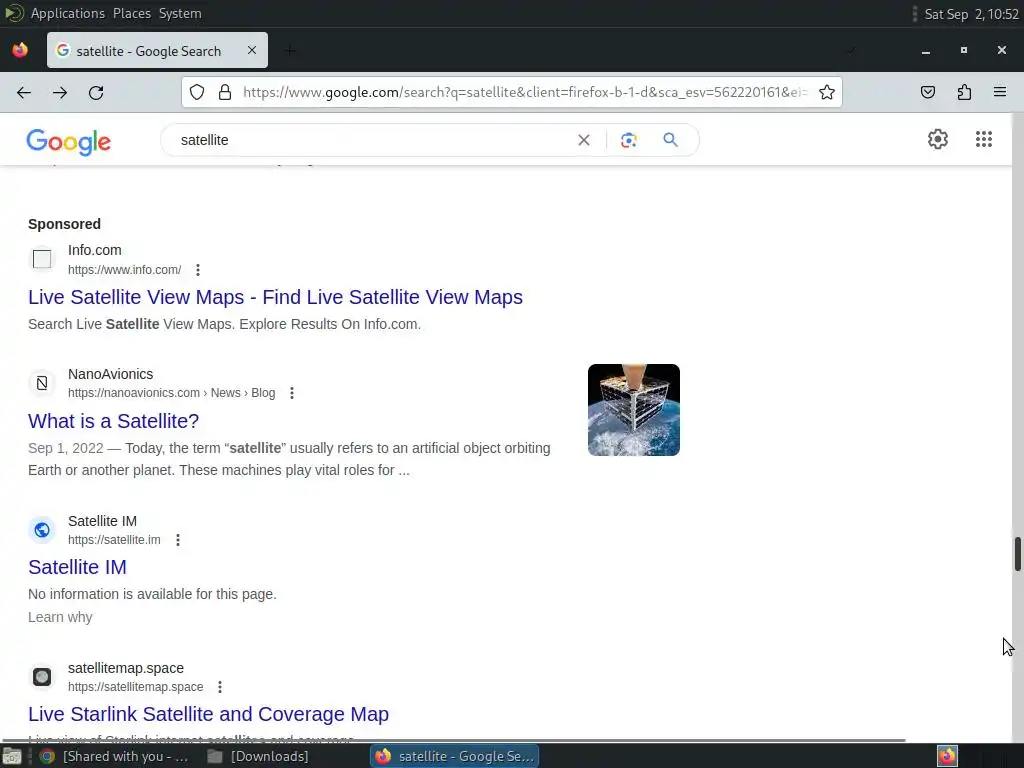Click the vertical scrollbar thumb
Viewport: 1024px width, 768px height.
1017,554
